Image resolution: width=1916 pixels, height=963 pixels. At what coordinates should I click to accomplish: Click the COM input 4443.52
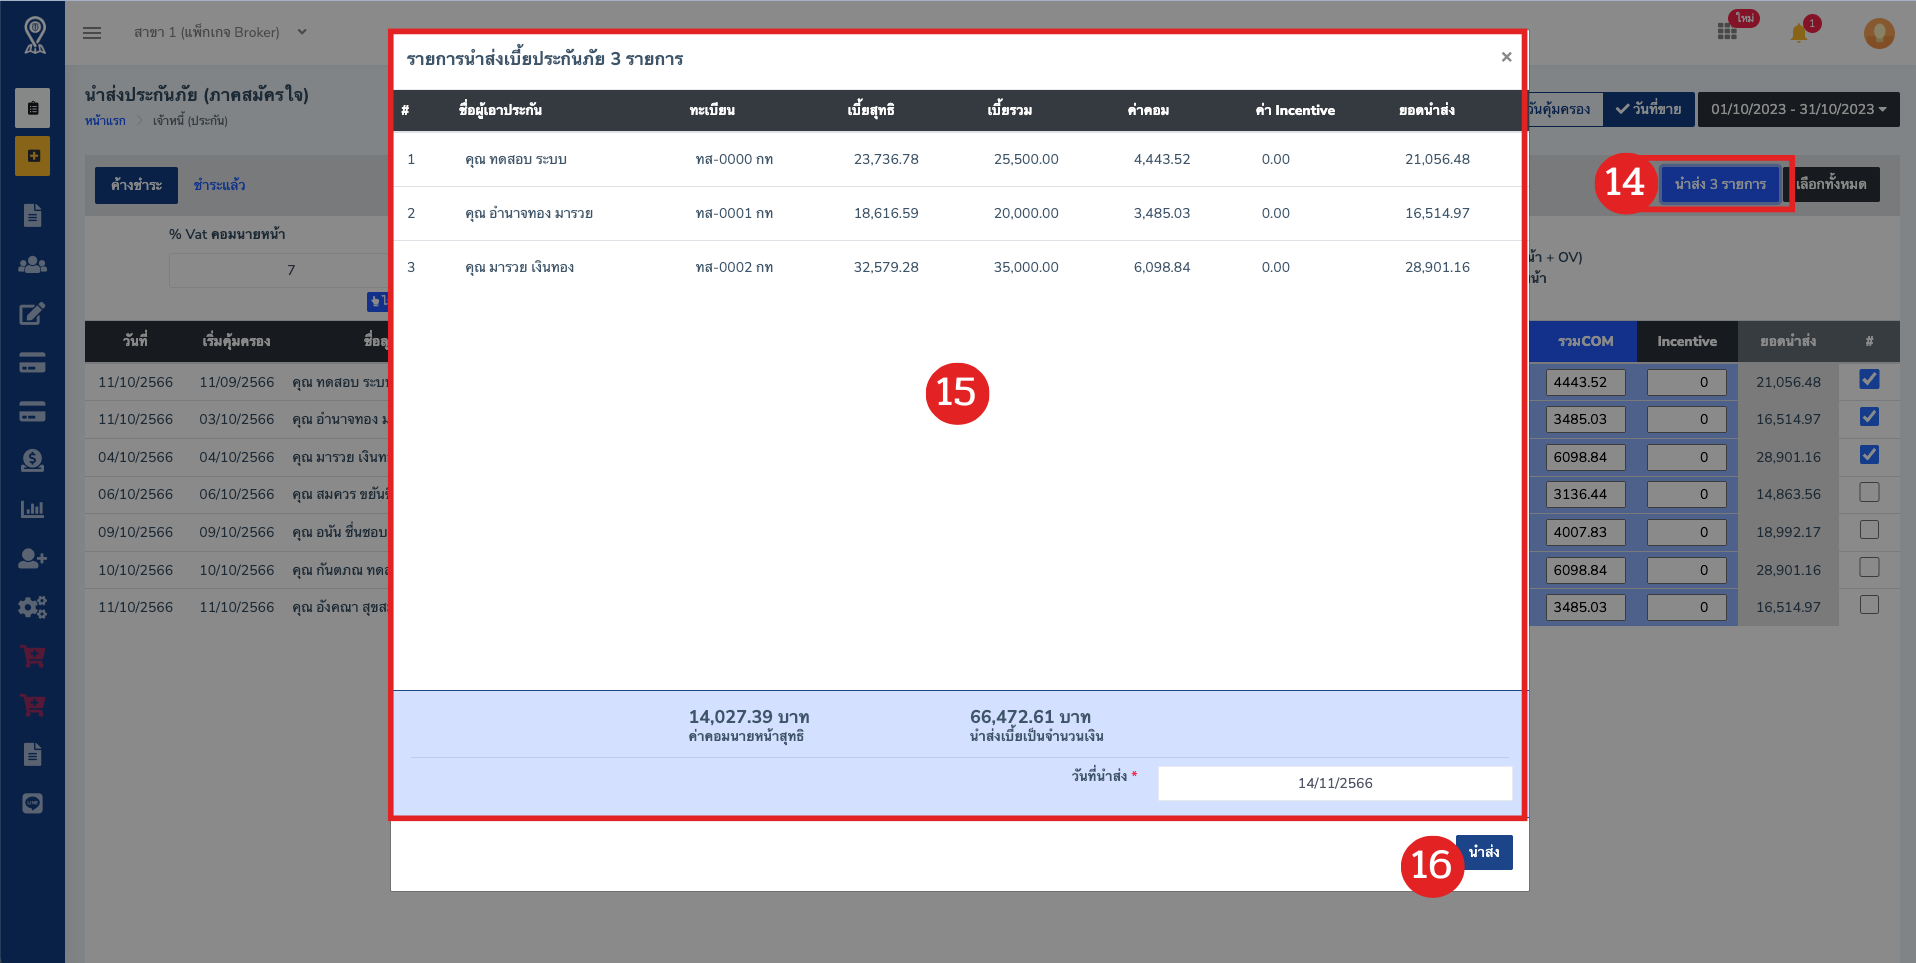1586,382
